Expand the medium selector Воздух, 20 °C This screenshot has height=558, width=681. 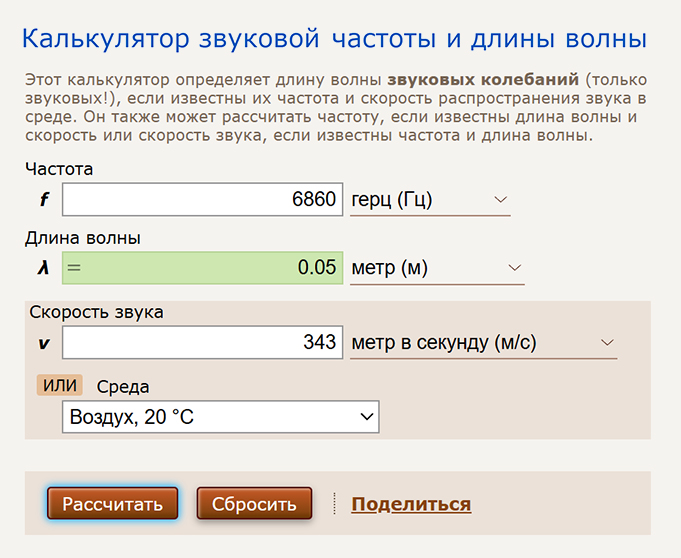coord(220,417)
